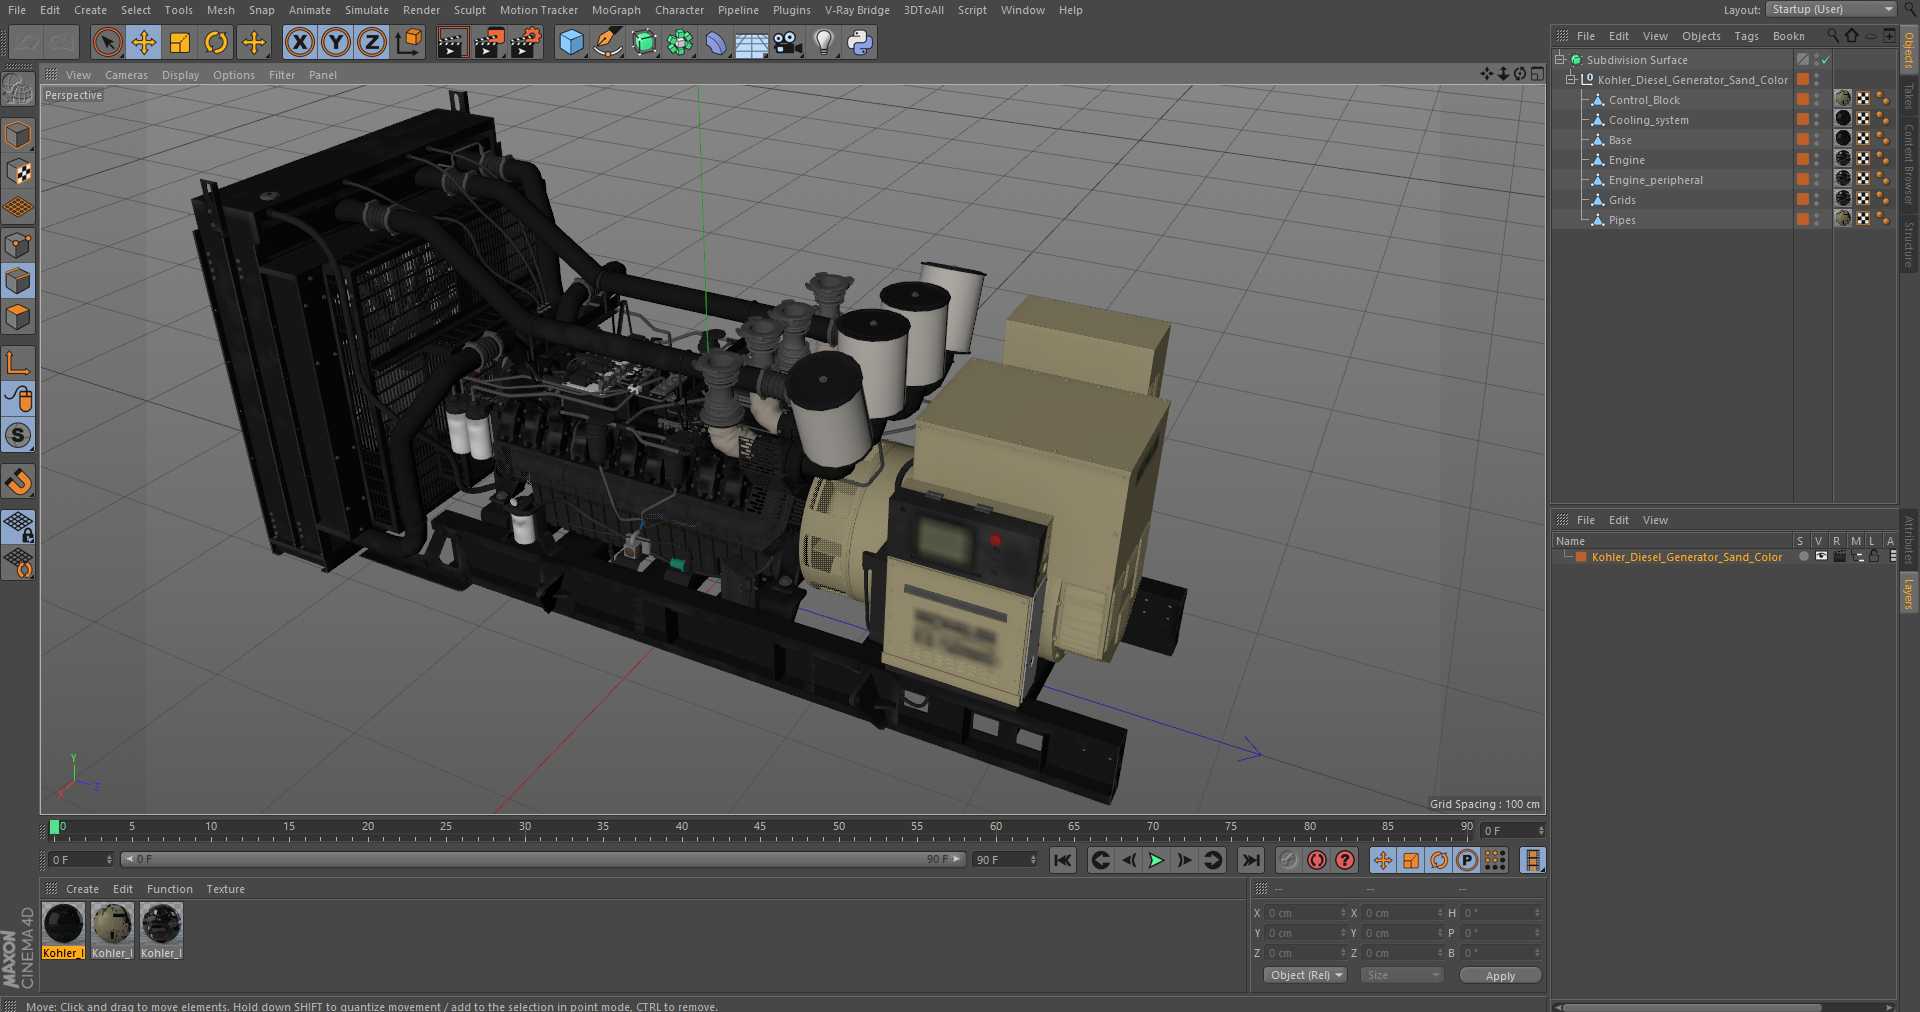
Task: Open material manager Texture menu
Action: (225, 889)
